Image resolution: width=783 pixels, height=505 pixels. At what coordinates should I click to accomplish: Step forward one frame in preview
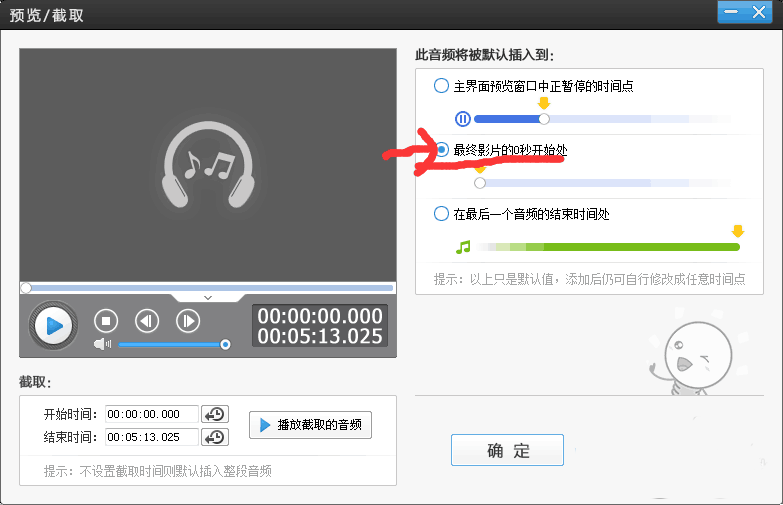(x=188, y=321)
